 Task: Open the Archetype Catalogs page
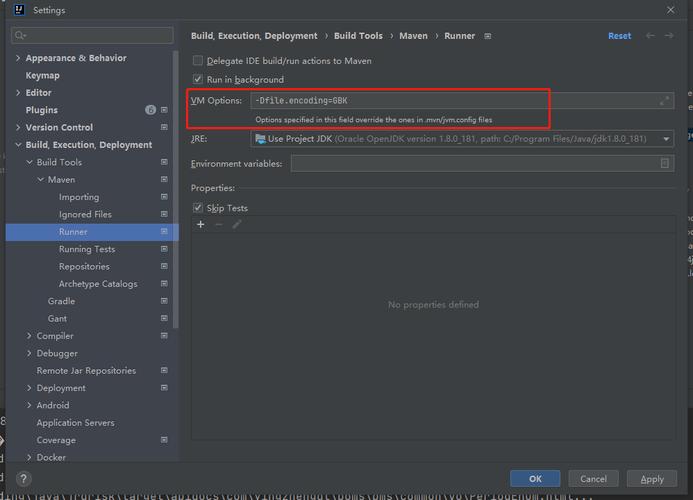coord(98,284)
